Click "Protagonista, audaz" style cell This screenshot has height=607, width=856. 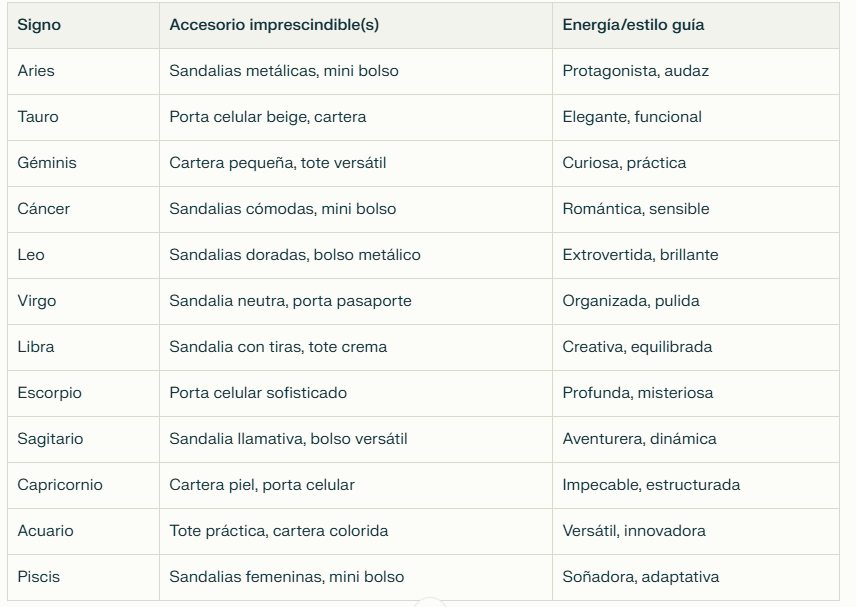[x=636, y=71]
